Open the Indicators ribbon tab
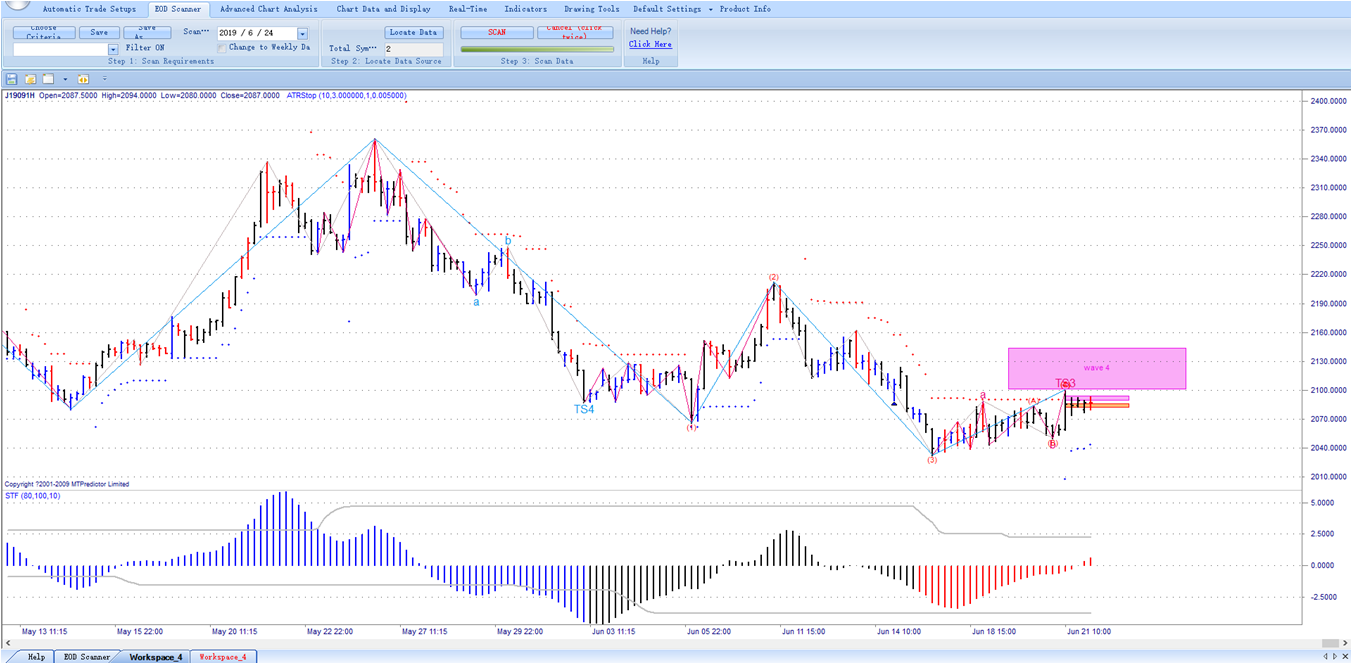1352x664 pixels. (x=525, y=9)
